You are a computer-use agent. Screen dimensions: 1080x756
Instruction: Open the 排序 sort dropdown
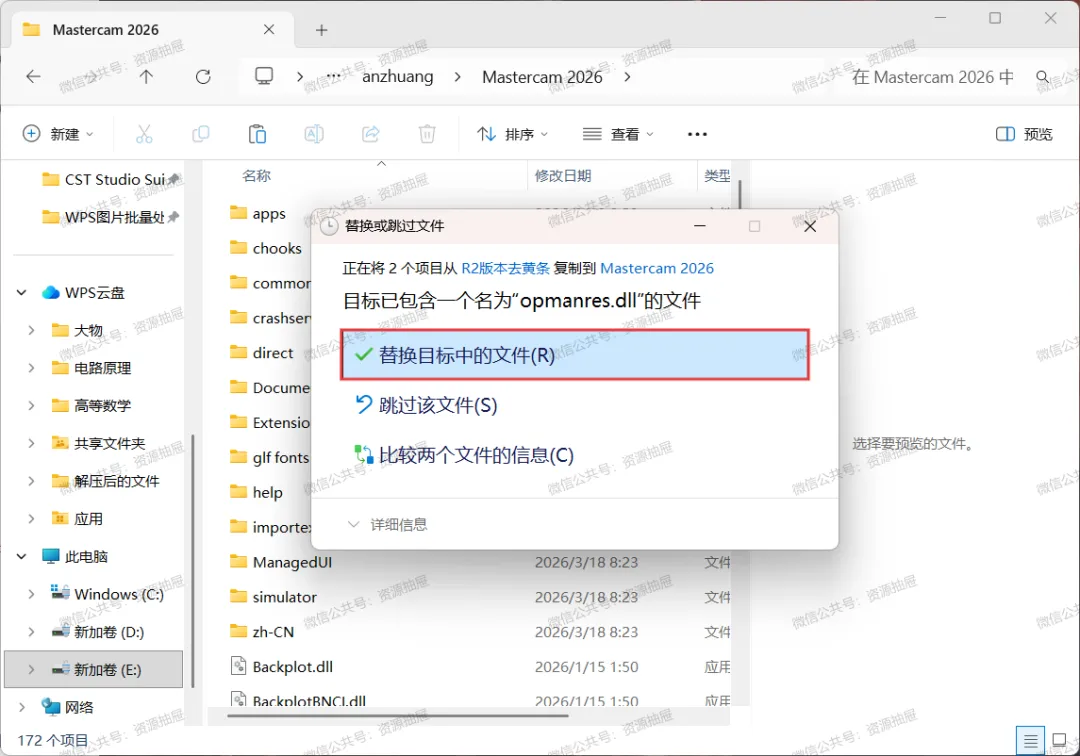[x=512, y=134]
